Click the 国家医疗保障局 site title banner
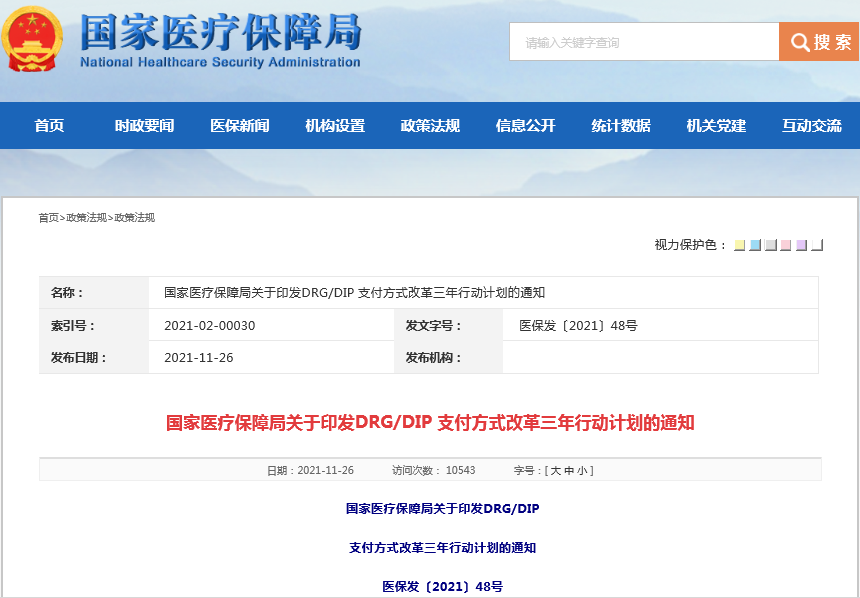The height and width of the screenshot is (598, 860). pyautogui.click(x=221, y=31)
